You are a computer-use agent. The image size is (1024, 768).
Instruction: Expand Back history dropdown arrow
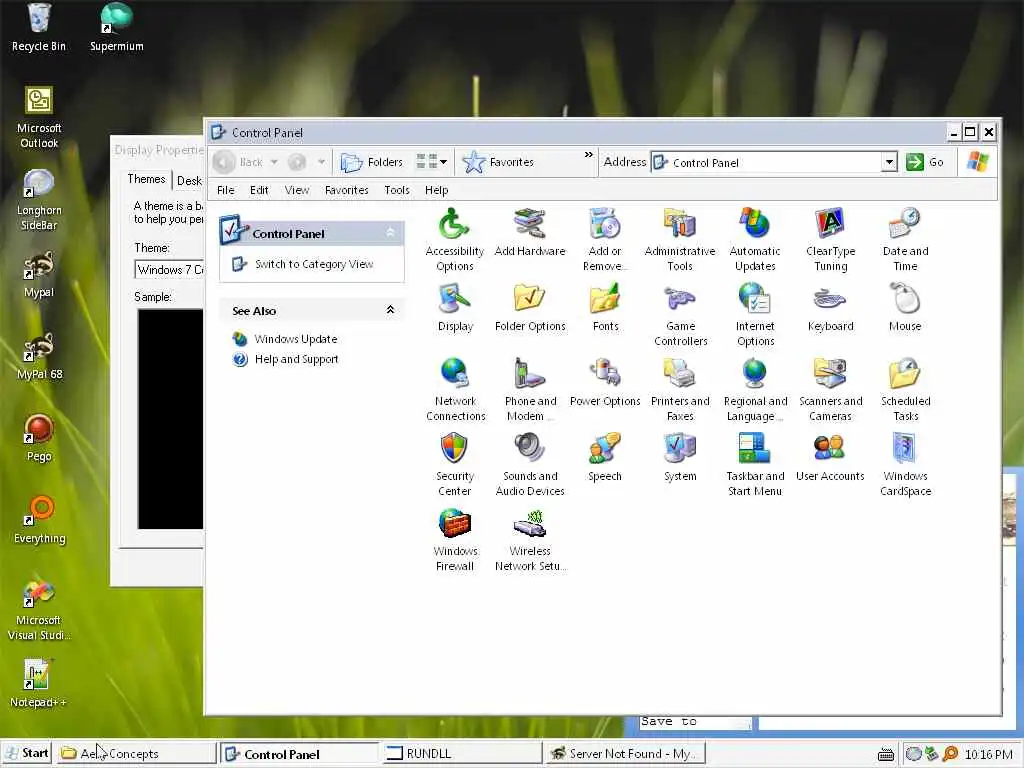[274, 162]
